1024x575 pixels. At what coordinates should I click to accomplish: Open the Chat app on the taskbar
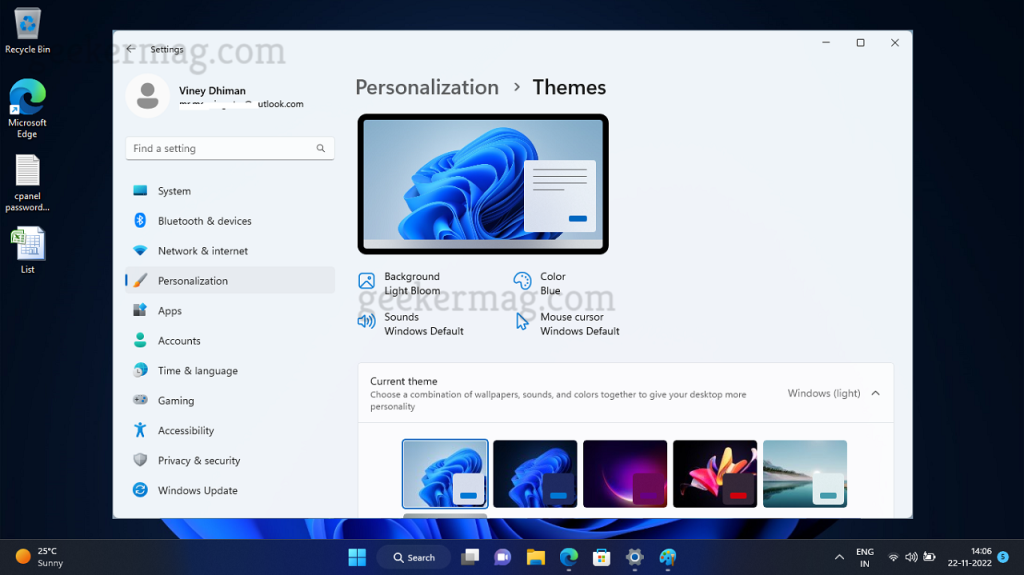pos(502,557)
